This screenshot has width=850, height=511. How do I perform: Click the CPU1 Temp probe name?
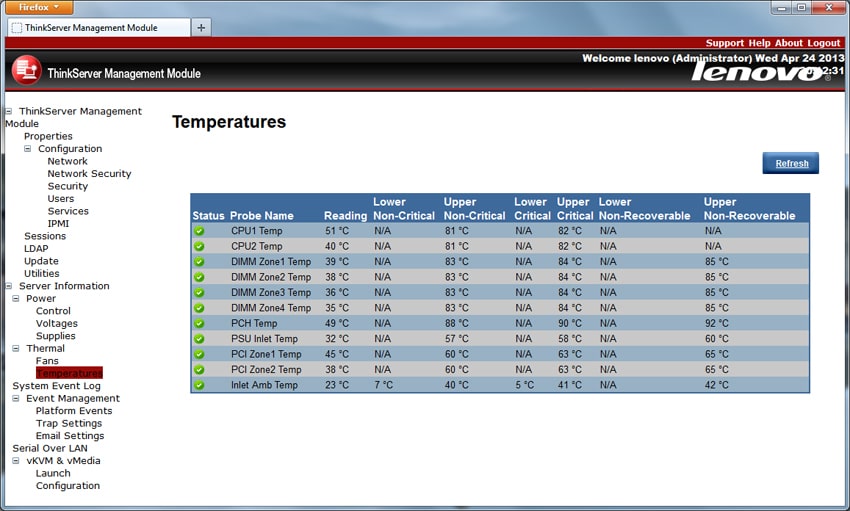pyautogui.click(x=256, y=231)
